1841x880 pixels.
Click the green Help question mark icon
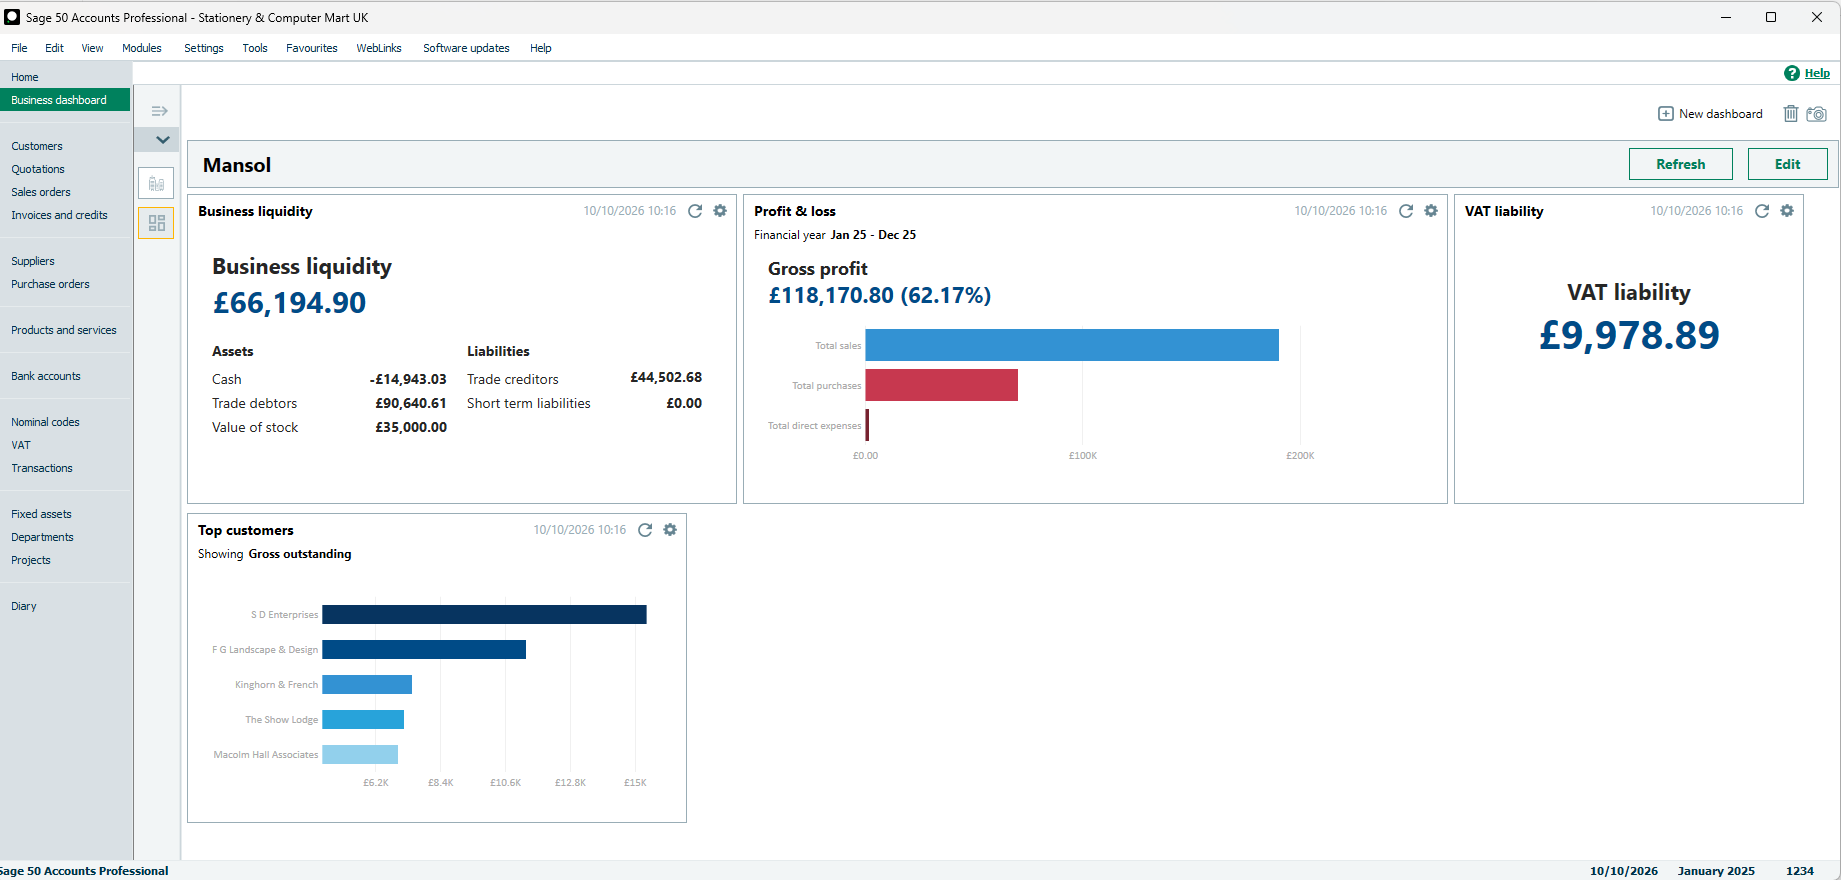(1792, 73)
